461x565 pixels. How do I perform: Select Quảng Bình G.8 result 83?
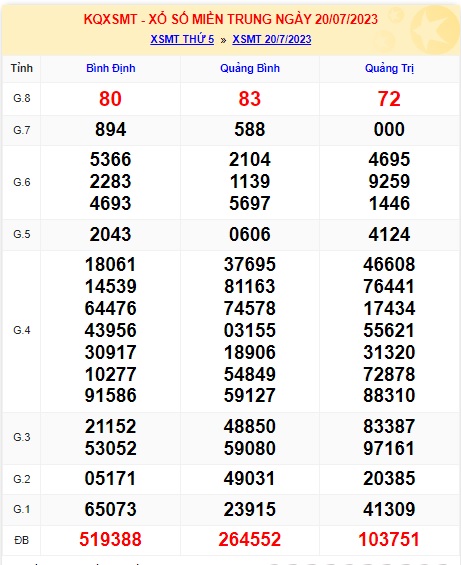(249, 99)
